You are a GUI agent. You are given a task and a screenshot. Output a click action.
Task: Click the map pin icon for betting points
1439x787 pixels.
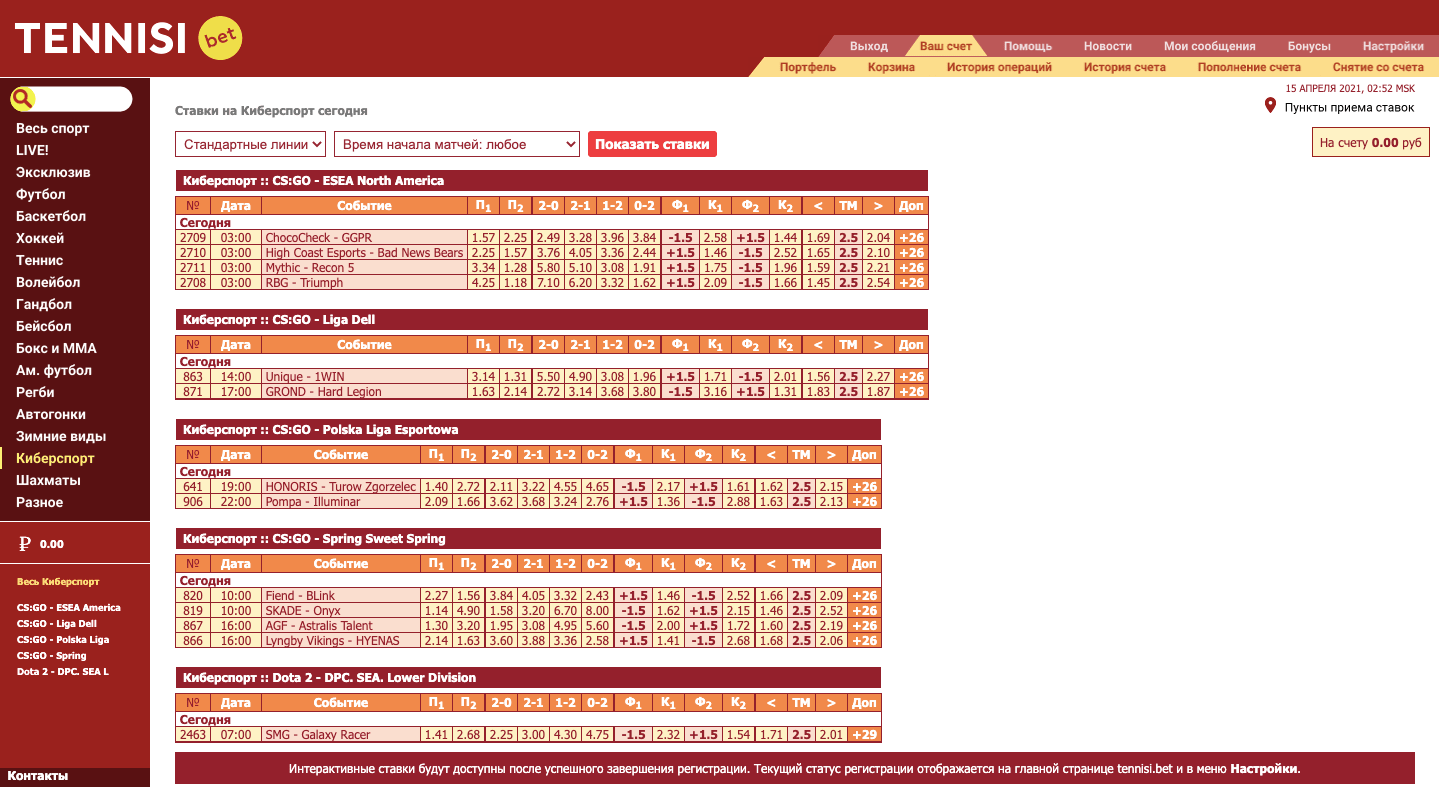[1270, 106]
